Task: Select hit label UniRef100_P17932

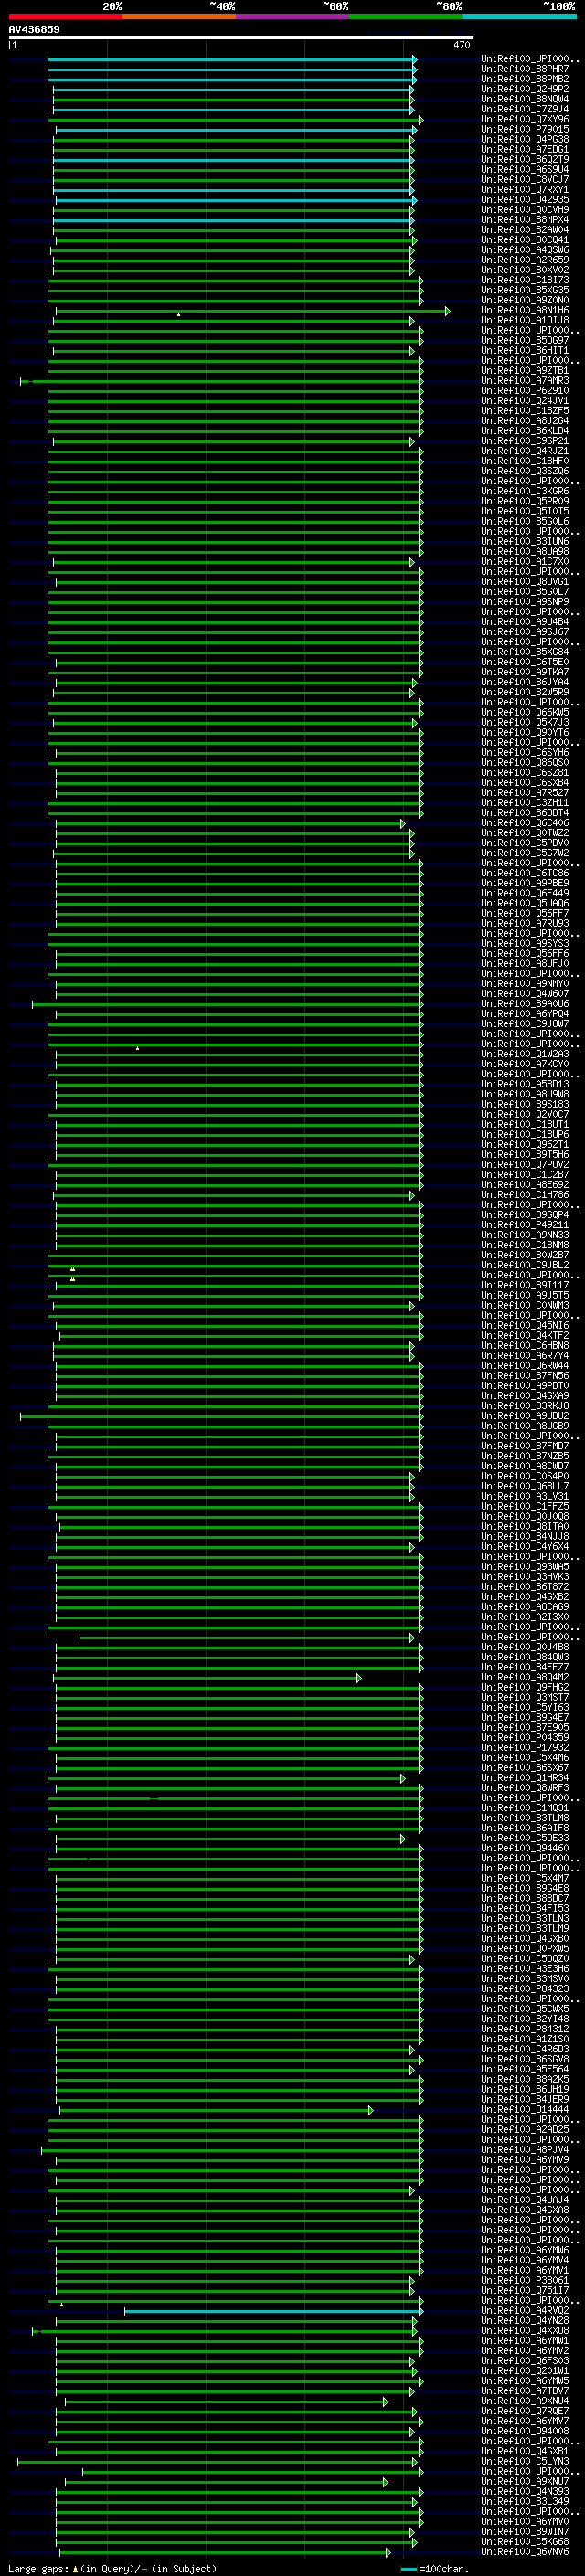Action: 525,1747
